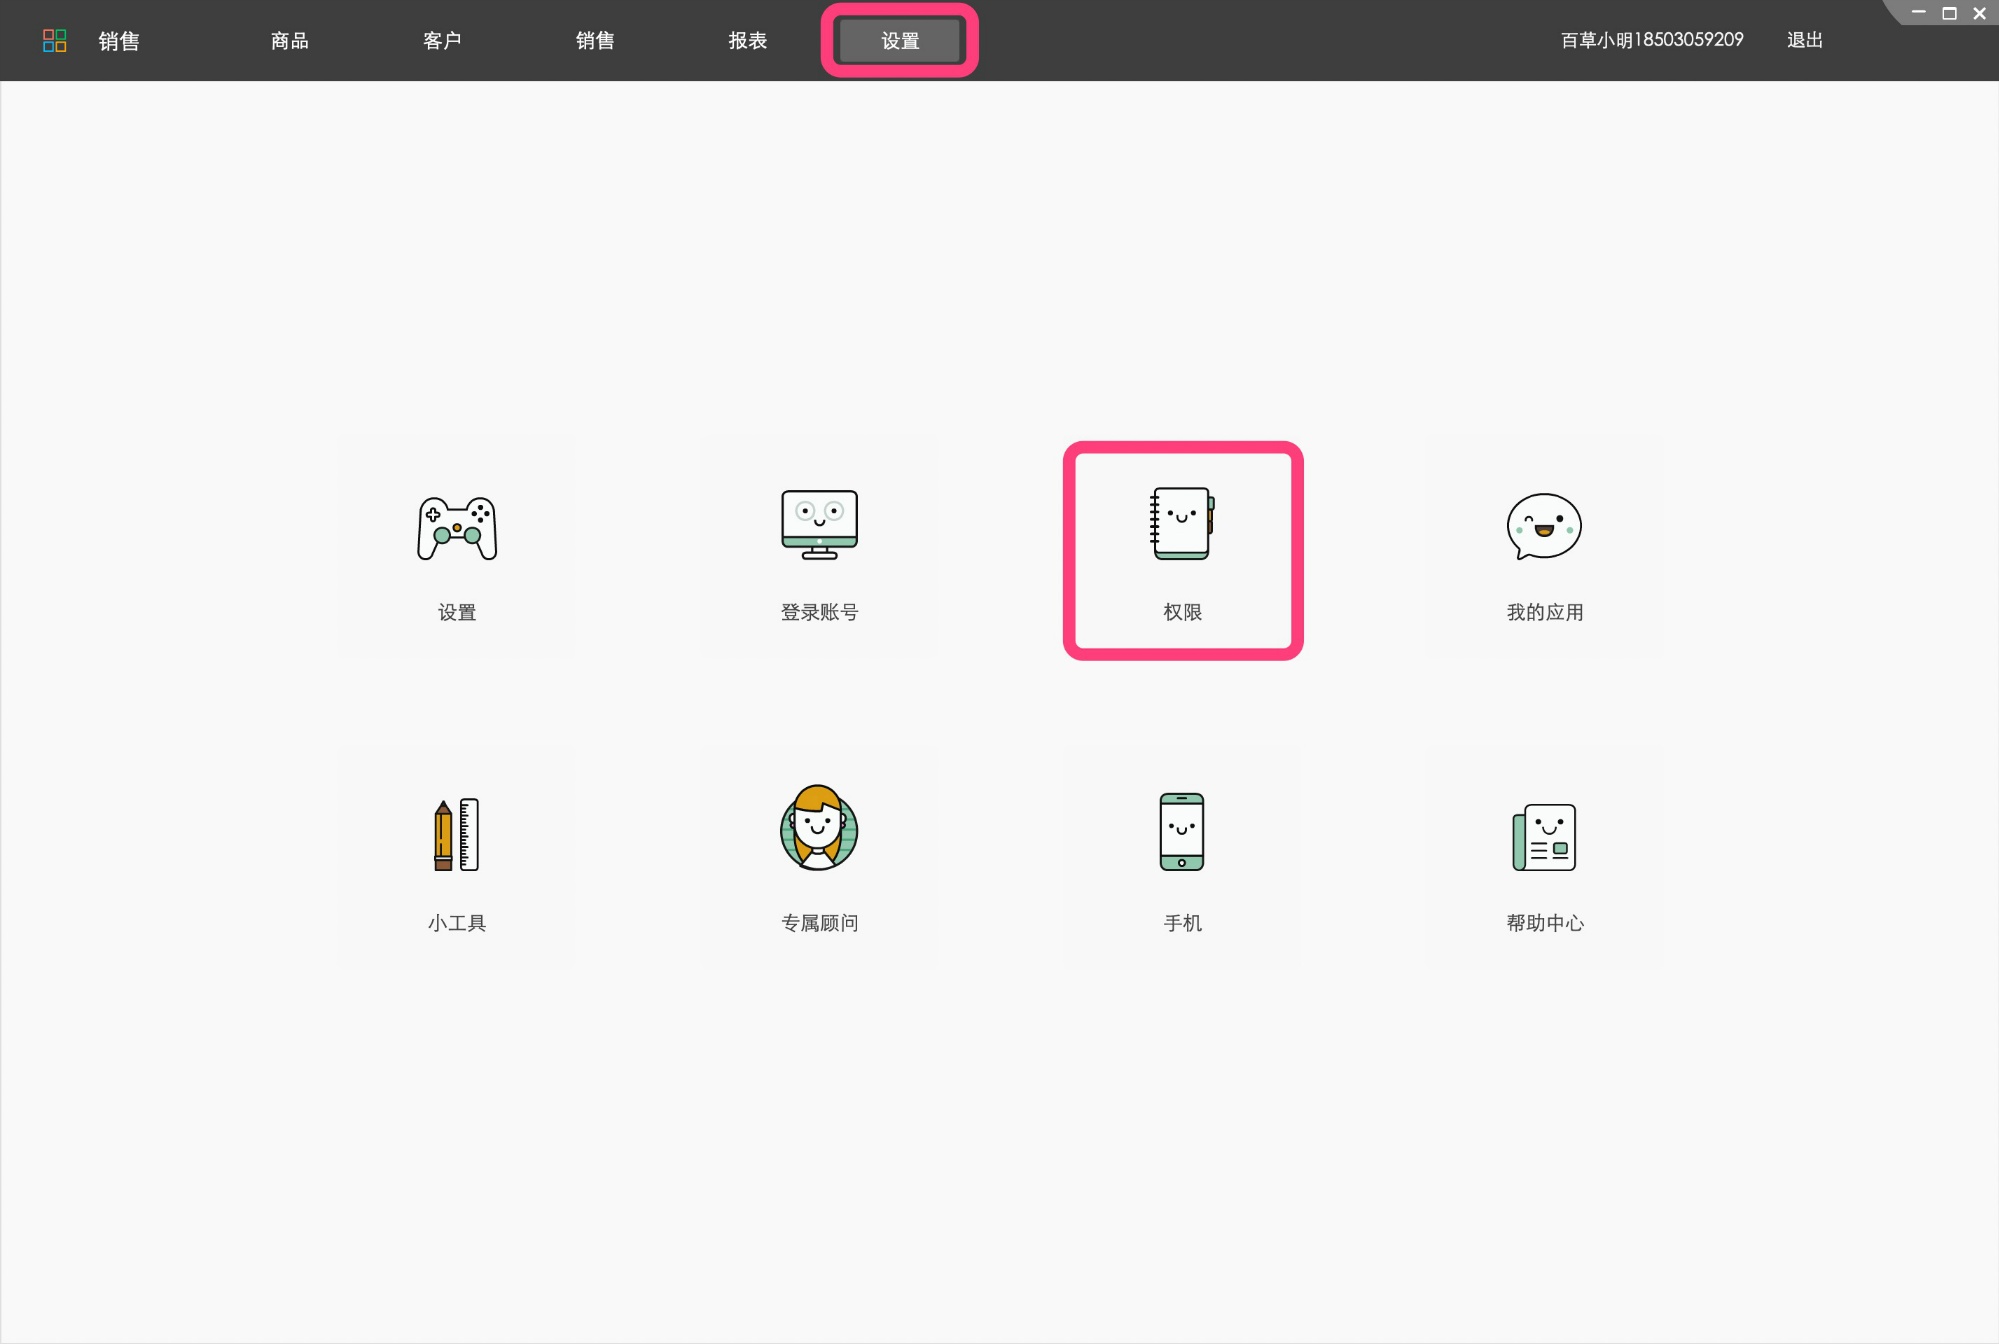Open the 权限 notebook icon tile

pyautogui.click(x=1182, y=549)
